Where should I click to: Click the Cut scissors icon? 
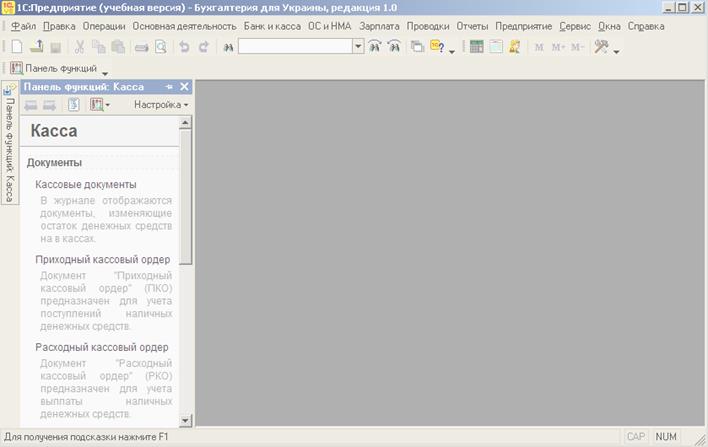click(79, 47)
